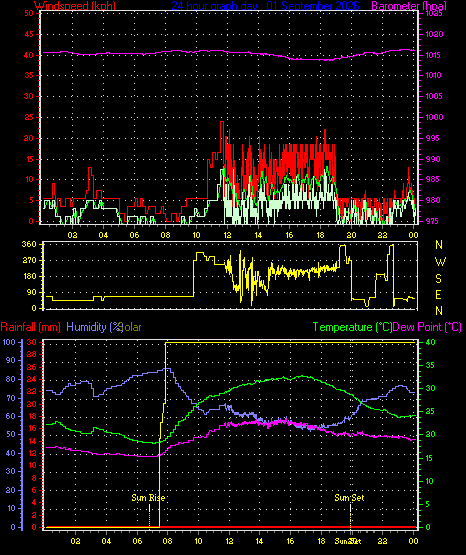
Task: Select the Humidity (%) legend label
Action: coord(95,327)
